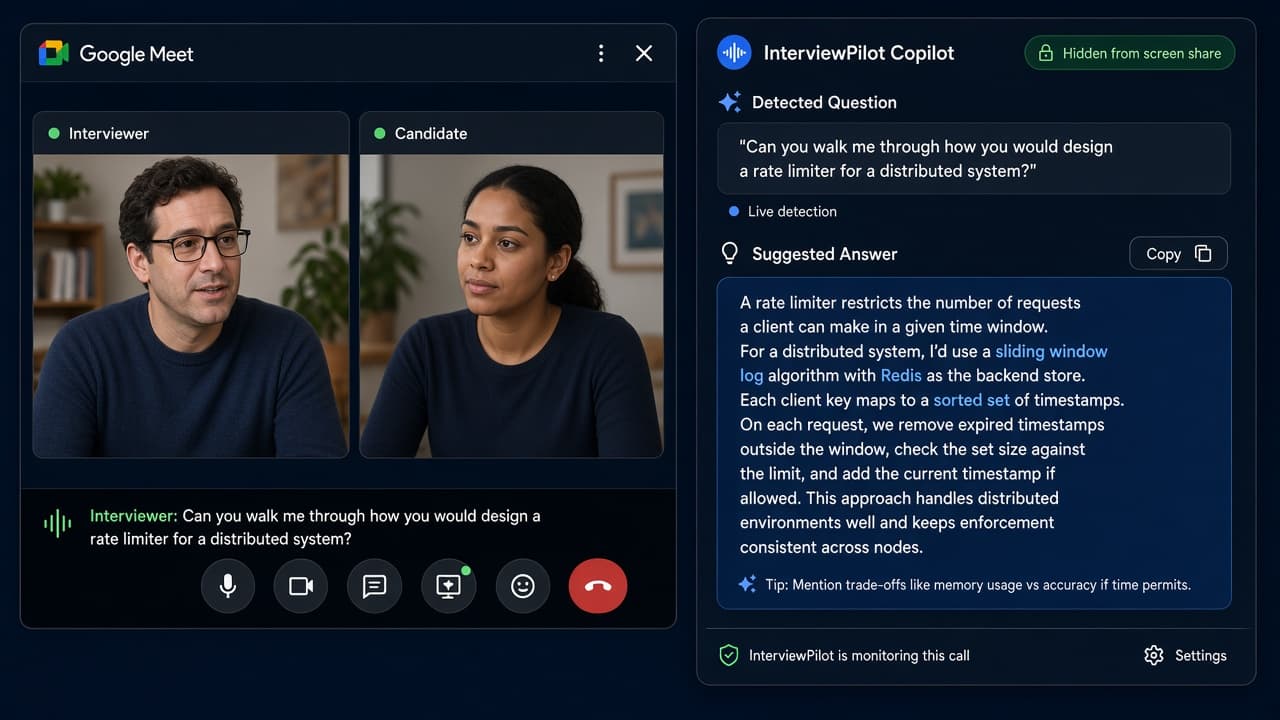
Task: Click the sparkle icon beside the Tip
Action: 747,584
